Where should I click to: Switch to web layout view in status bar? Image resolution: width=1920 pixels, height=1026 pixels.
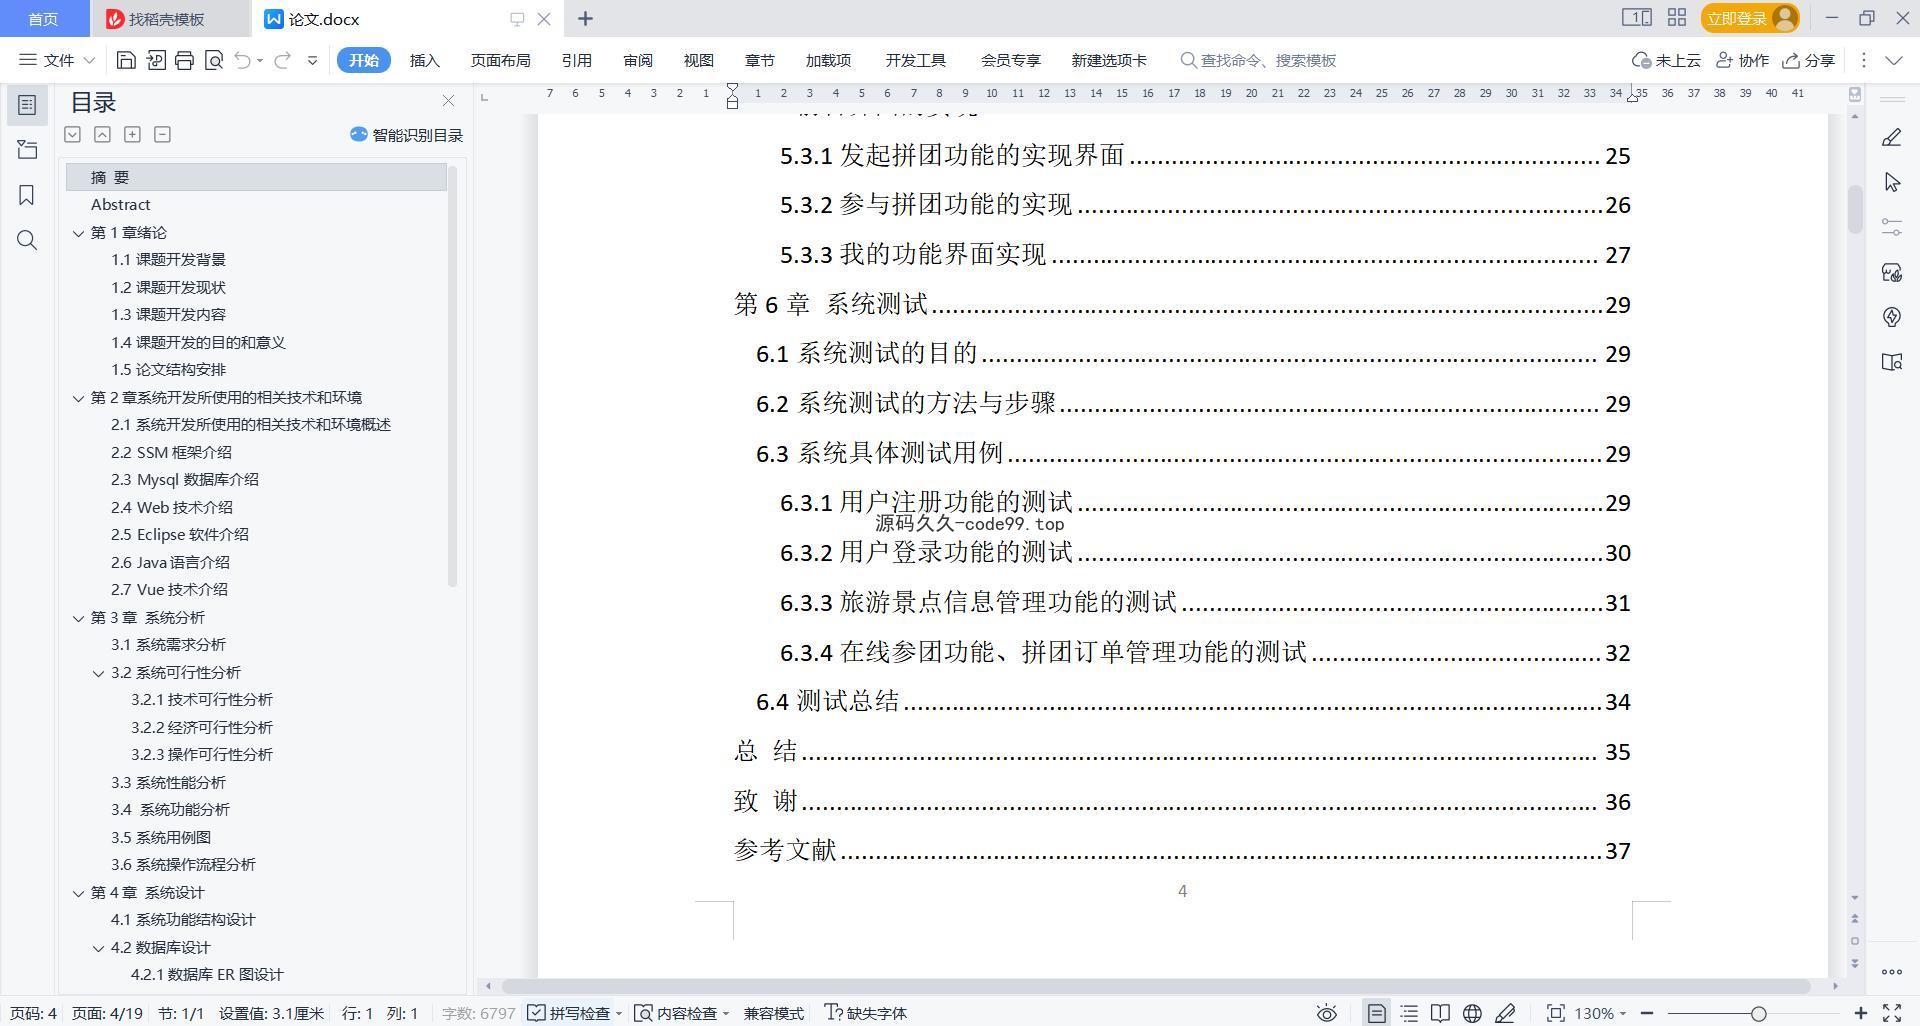tap(1472, 1013)
